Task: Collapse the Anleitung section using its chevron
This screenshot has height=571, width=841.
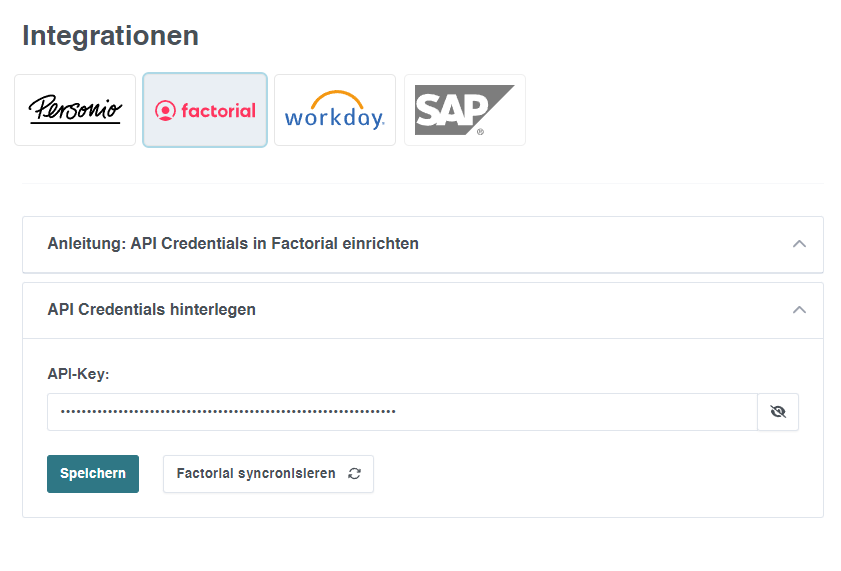Action: click(799, 244)
